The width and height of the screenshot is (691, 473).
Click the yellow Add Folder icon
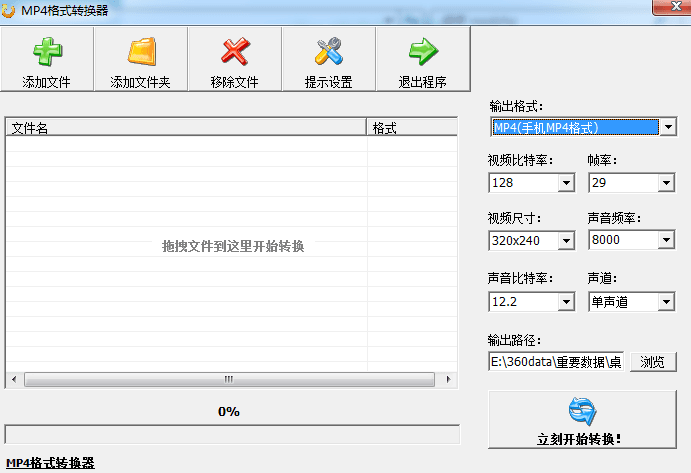(x=142, y=51)
